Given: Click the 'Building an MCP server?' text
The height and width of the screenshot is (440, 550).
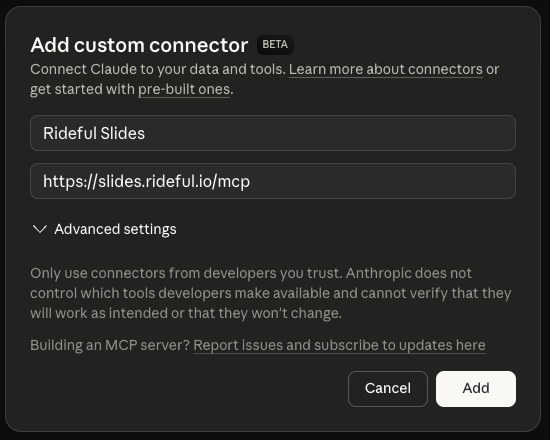Looking at the screenshot, I should coord(110,345).
